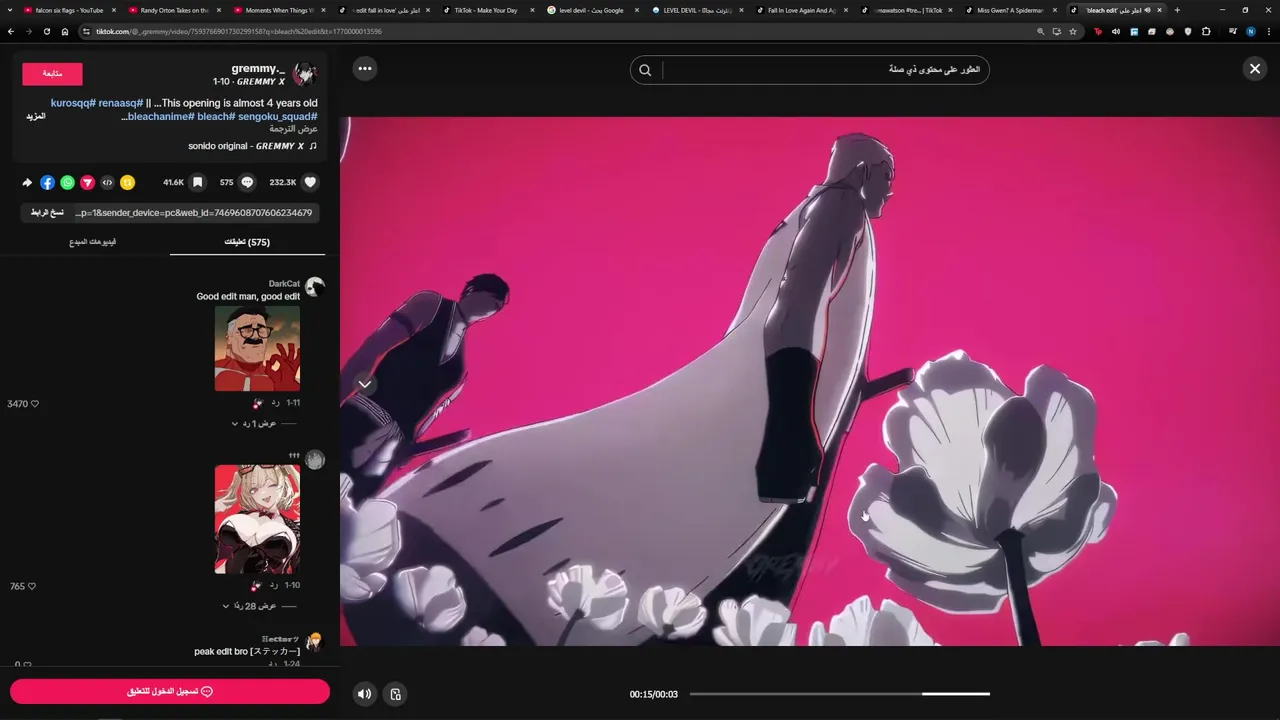Bookmark page with star icon

point(1073,31)
